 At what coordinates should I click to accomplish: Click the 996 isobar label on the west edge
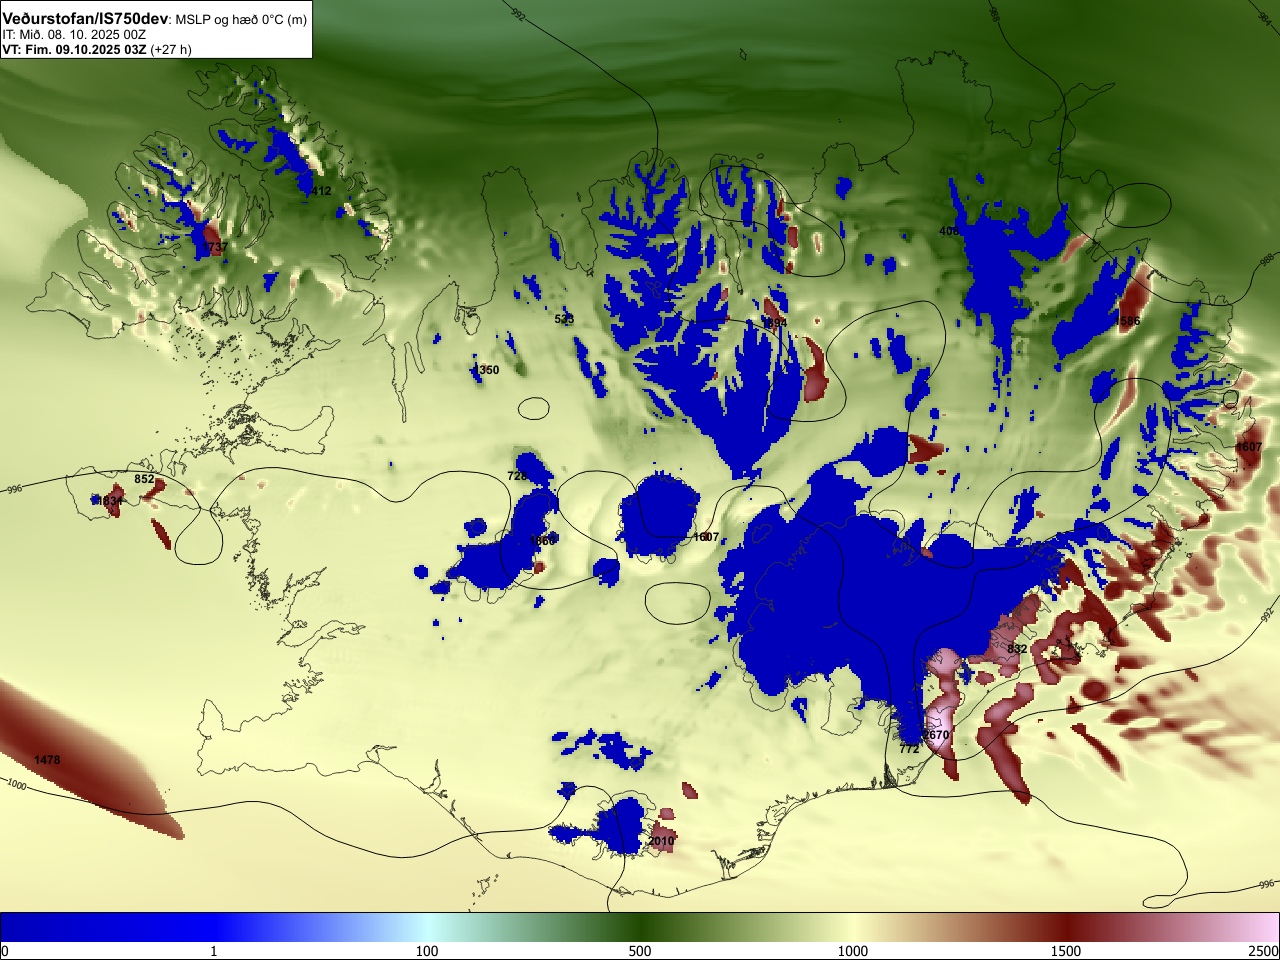13,490
